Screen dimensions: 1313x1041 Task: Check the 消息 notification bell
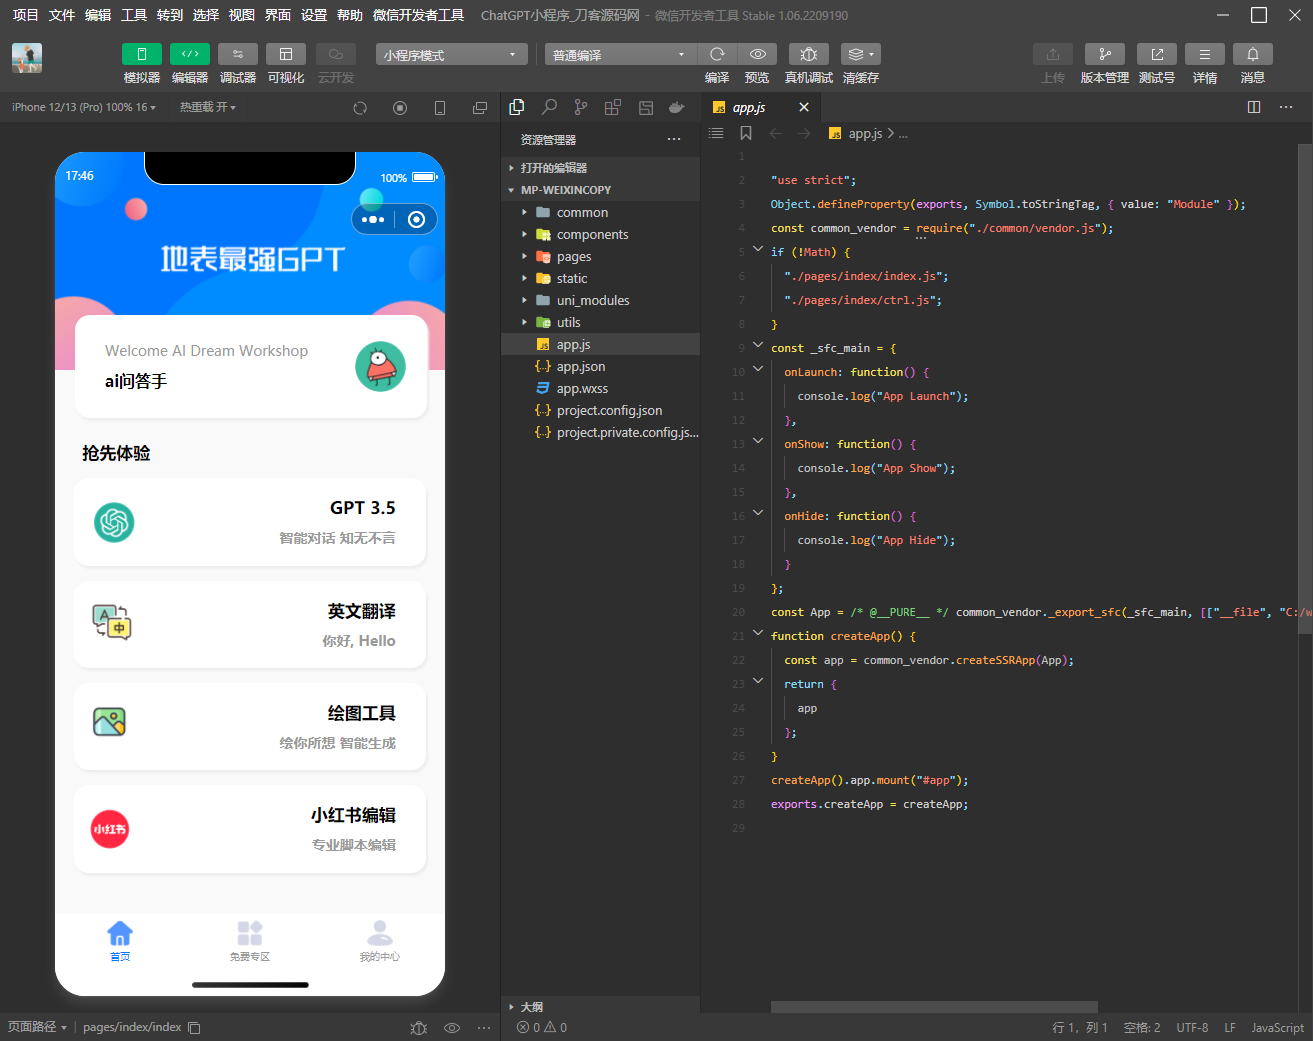[x=1252, y=53]
